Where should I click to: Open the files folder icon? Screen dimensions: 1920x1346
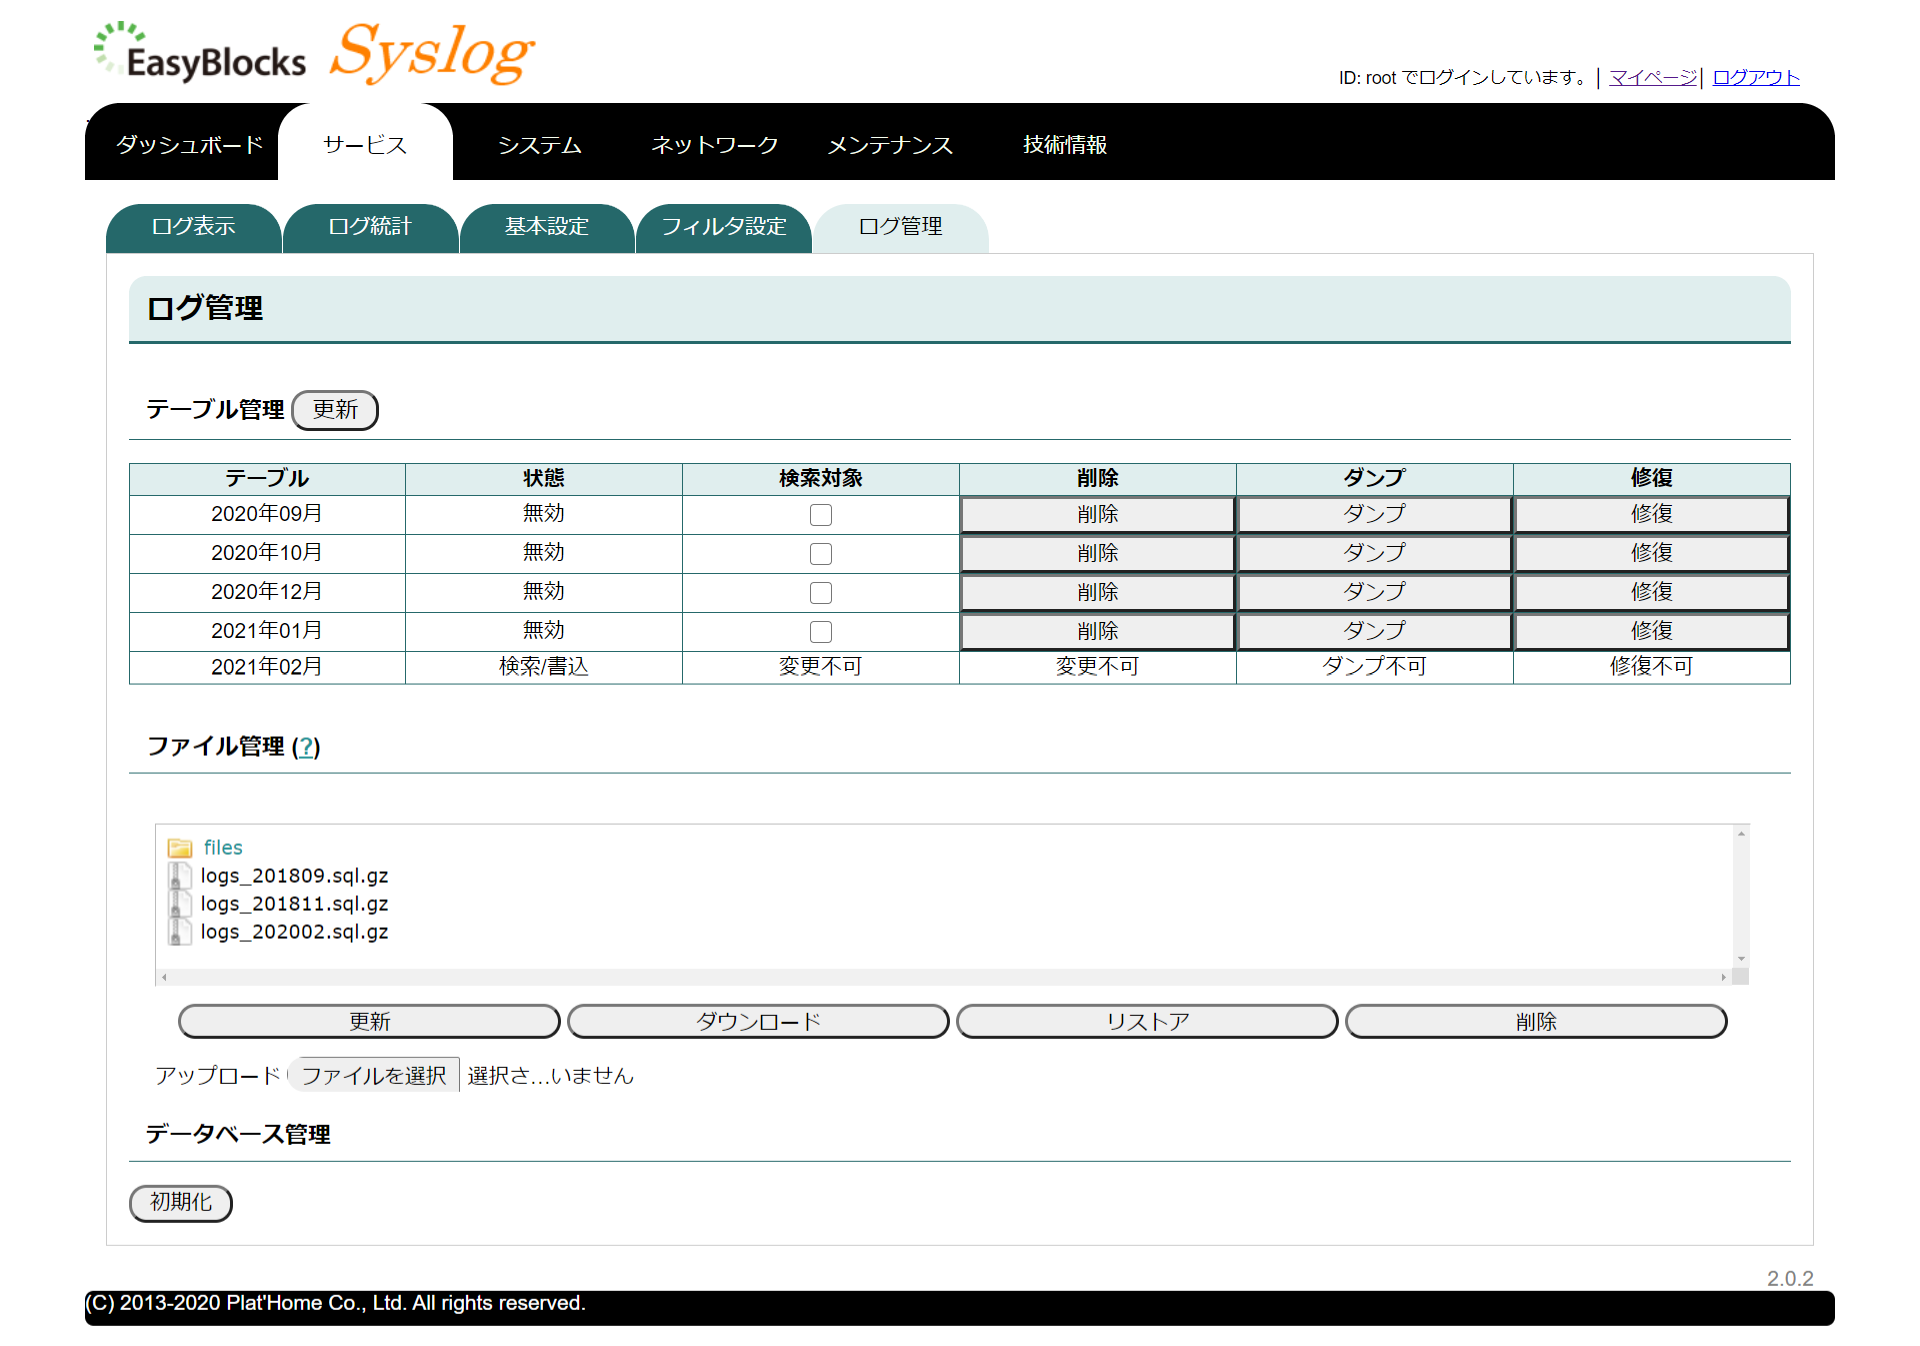pyautogui.click(x=180, y=848)
